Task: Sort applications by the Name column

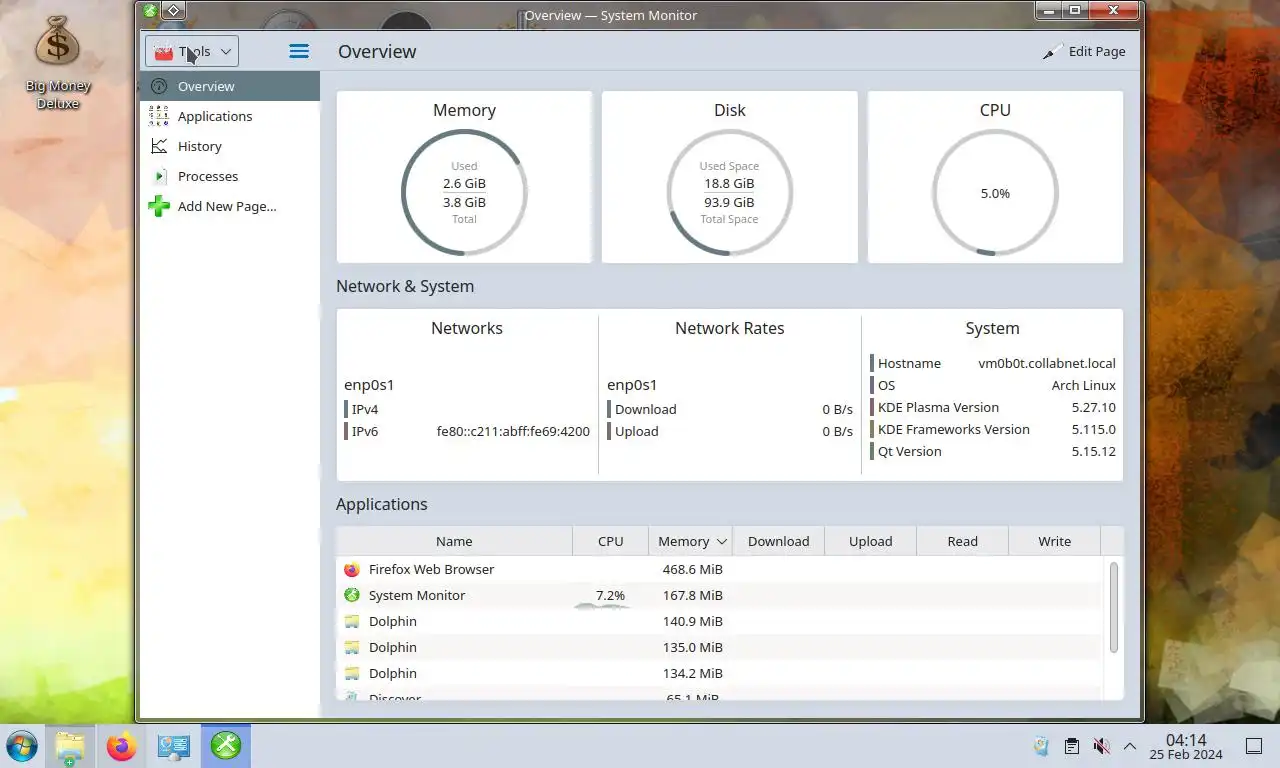Action: (x=454, y=541)
